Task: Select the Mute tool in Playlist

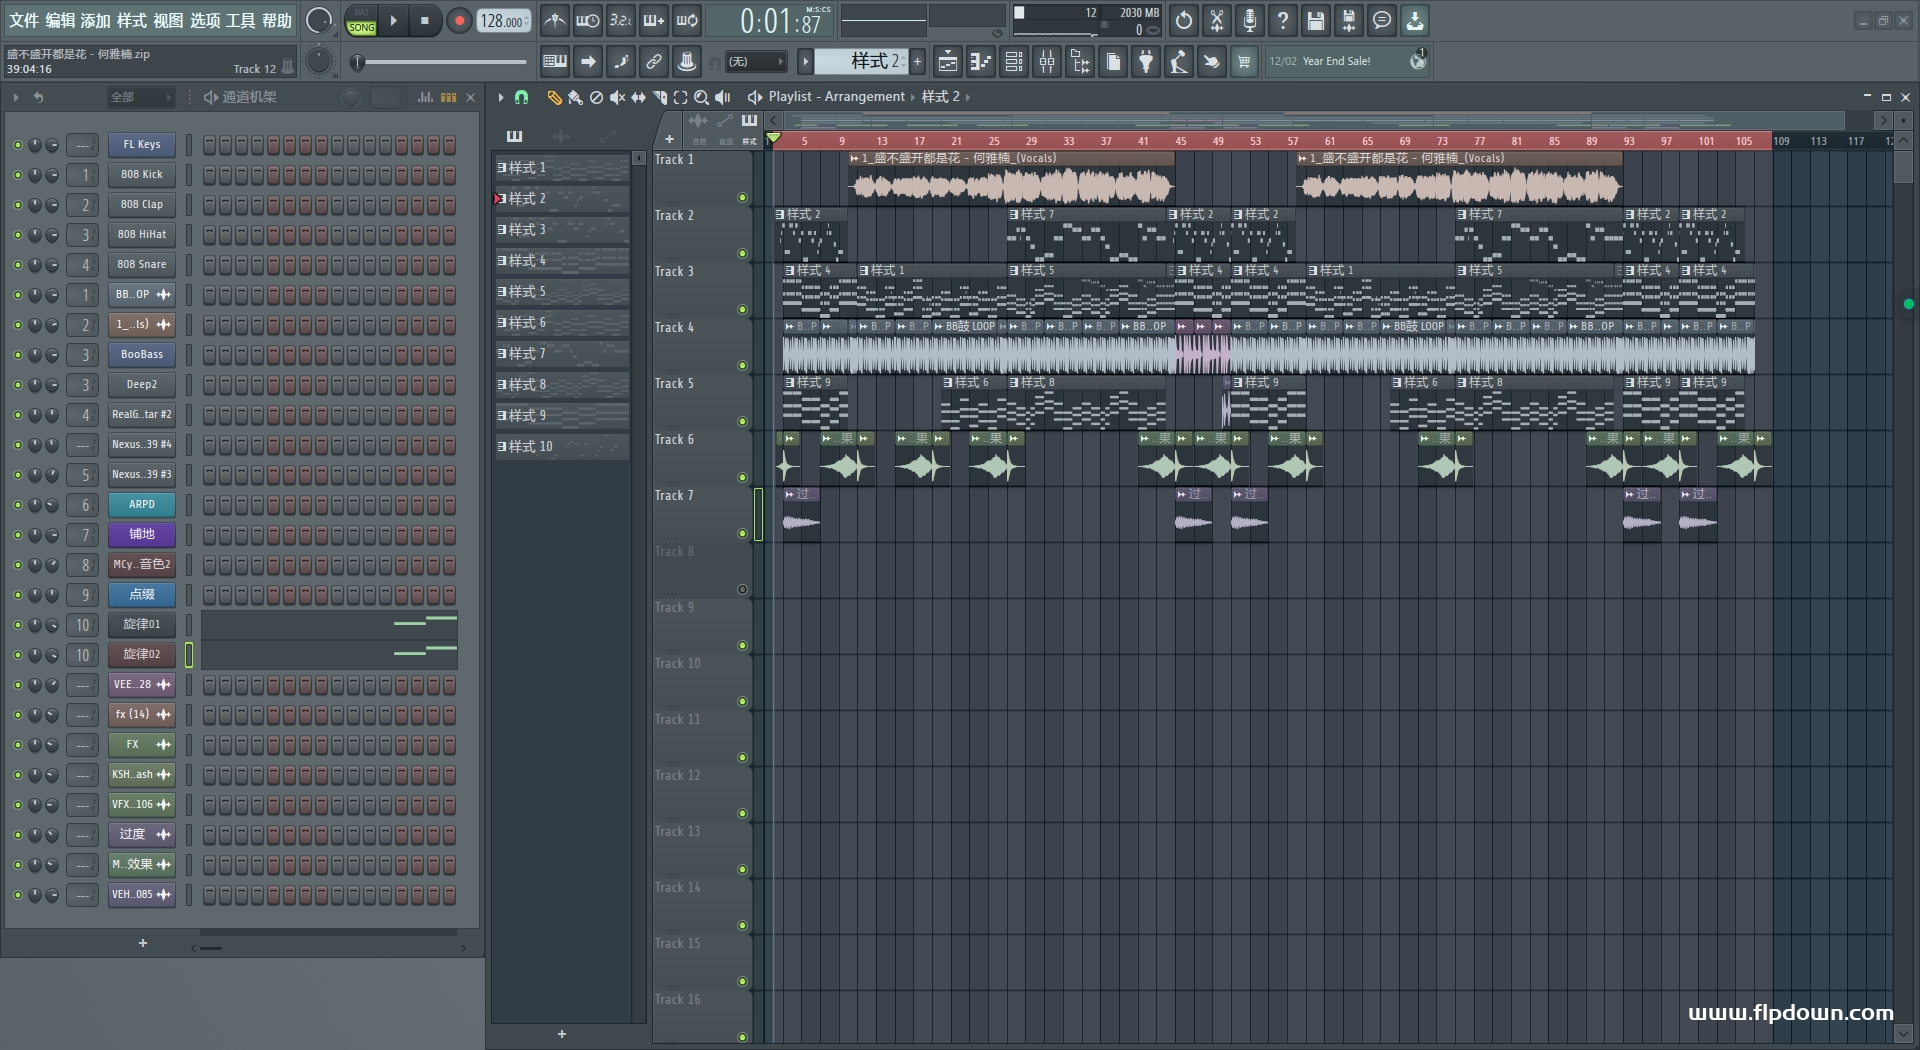Action: coord(617,97)
